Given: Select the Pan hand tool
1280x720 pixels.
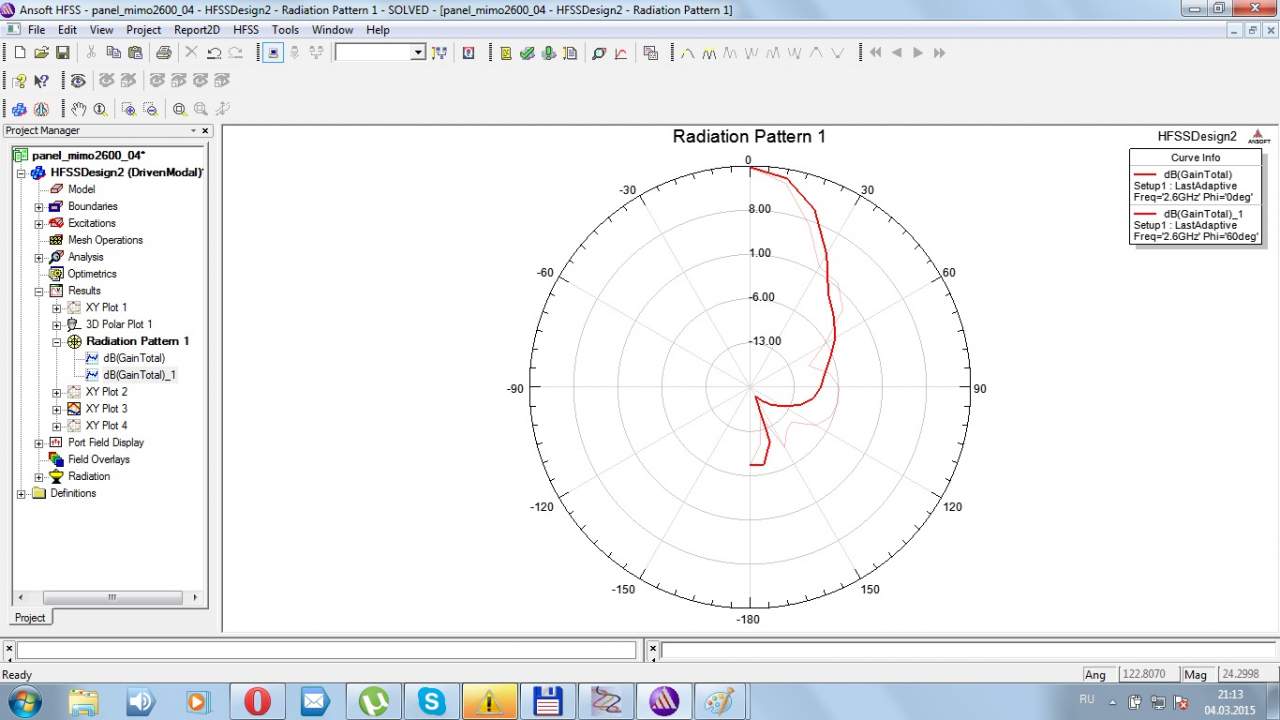Looking at the screenshot, I should click(78, 109).
